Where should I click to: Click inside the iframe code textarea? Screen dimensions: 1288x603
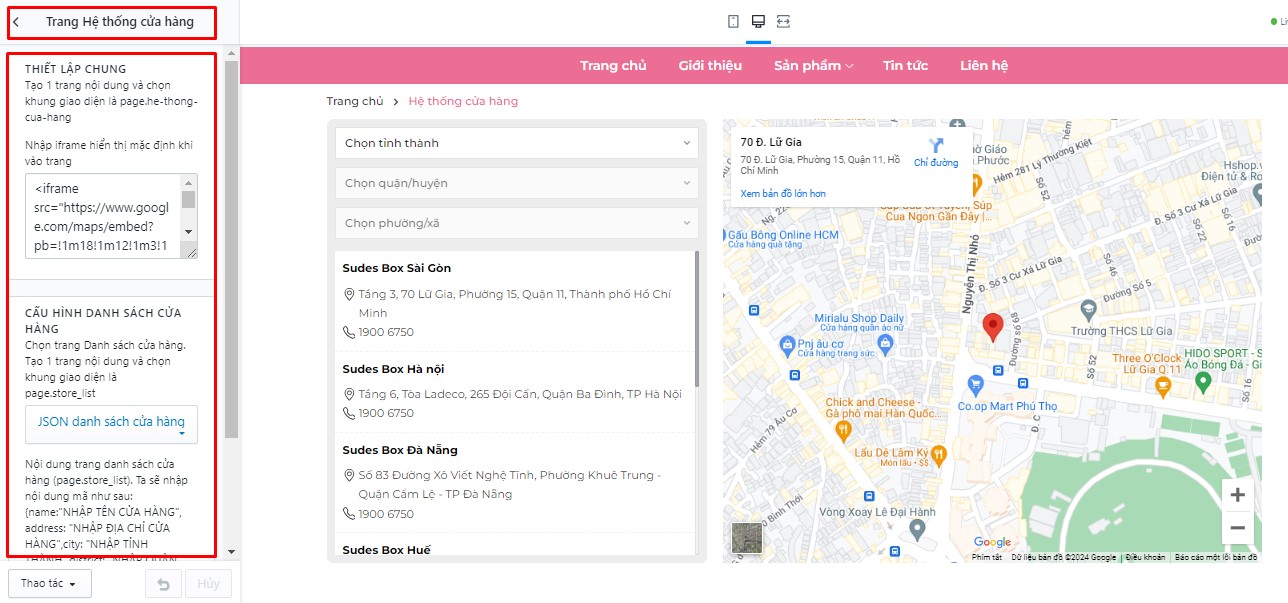coord(103,216)
